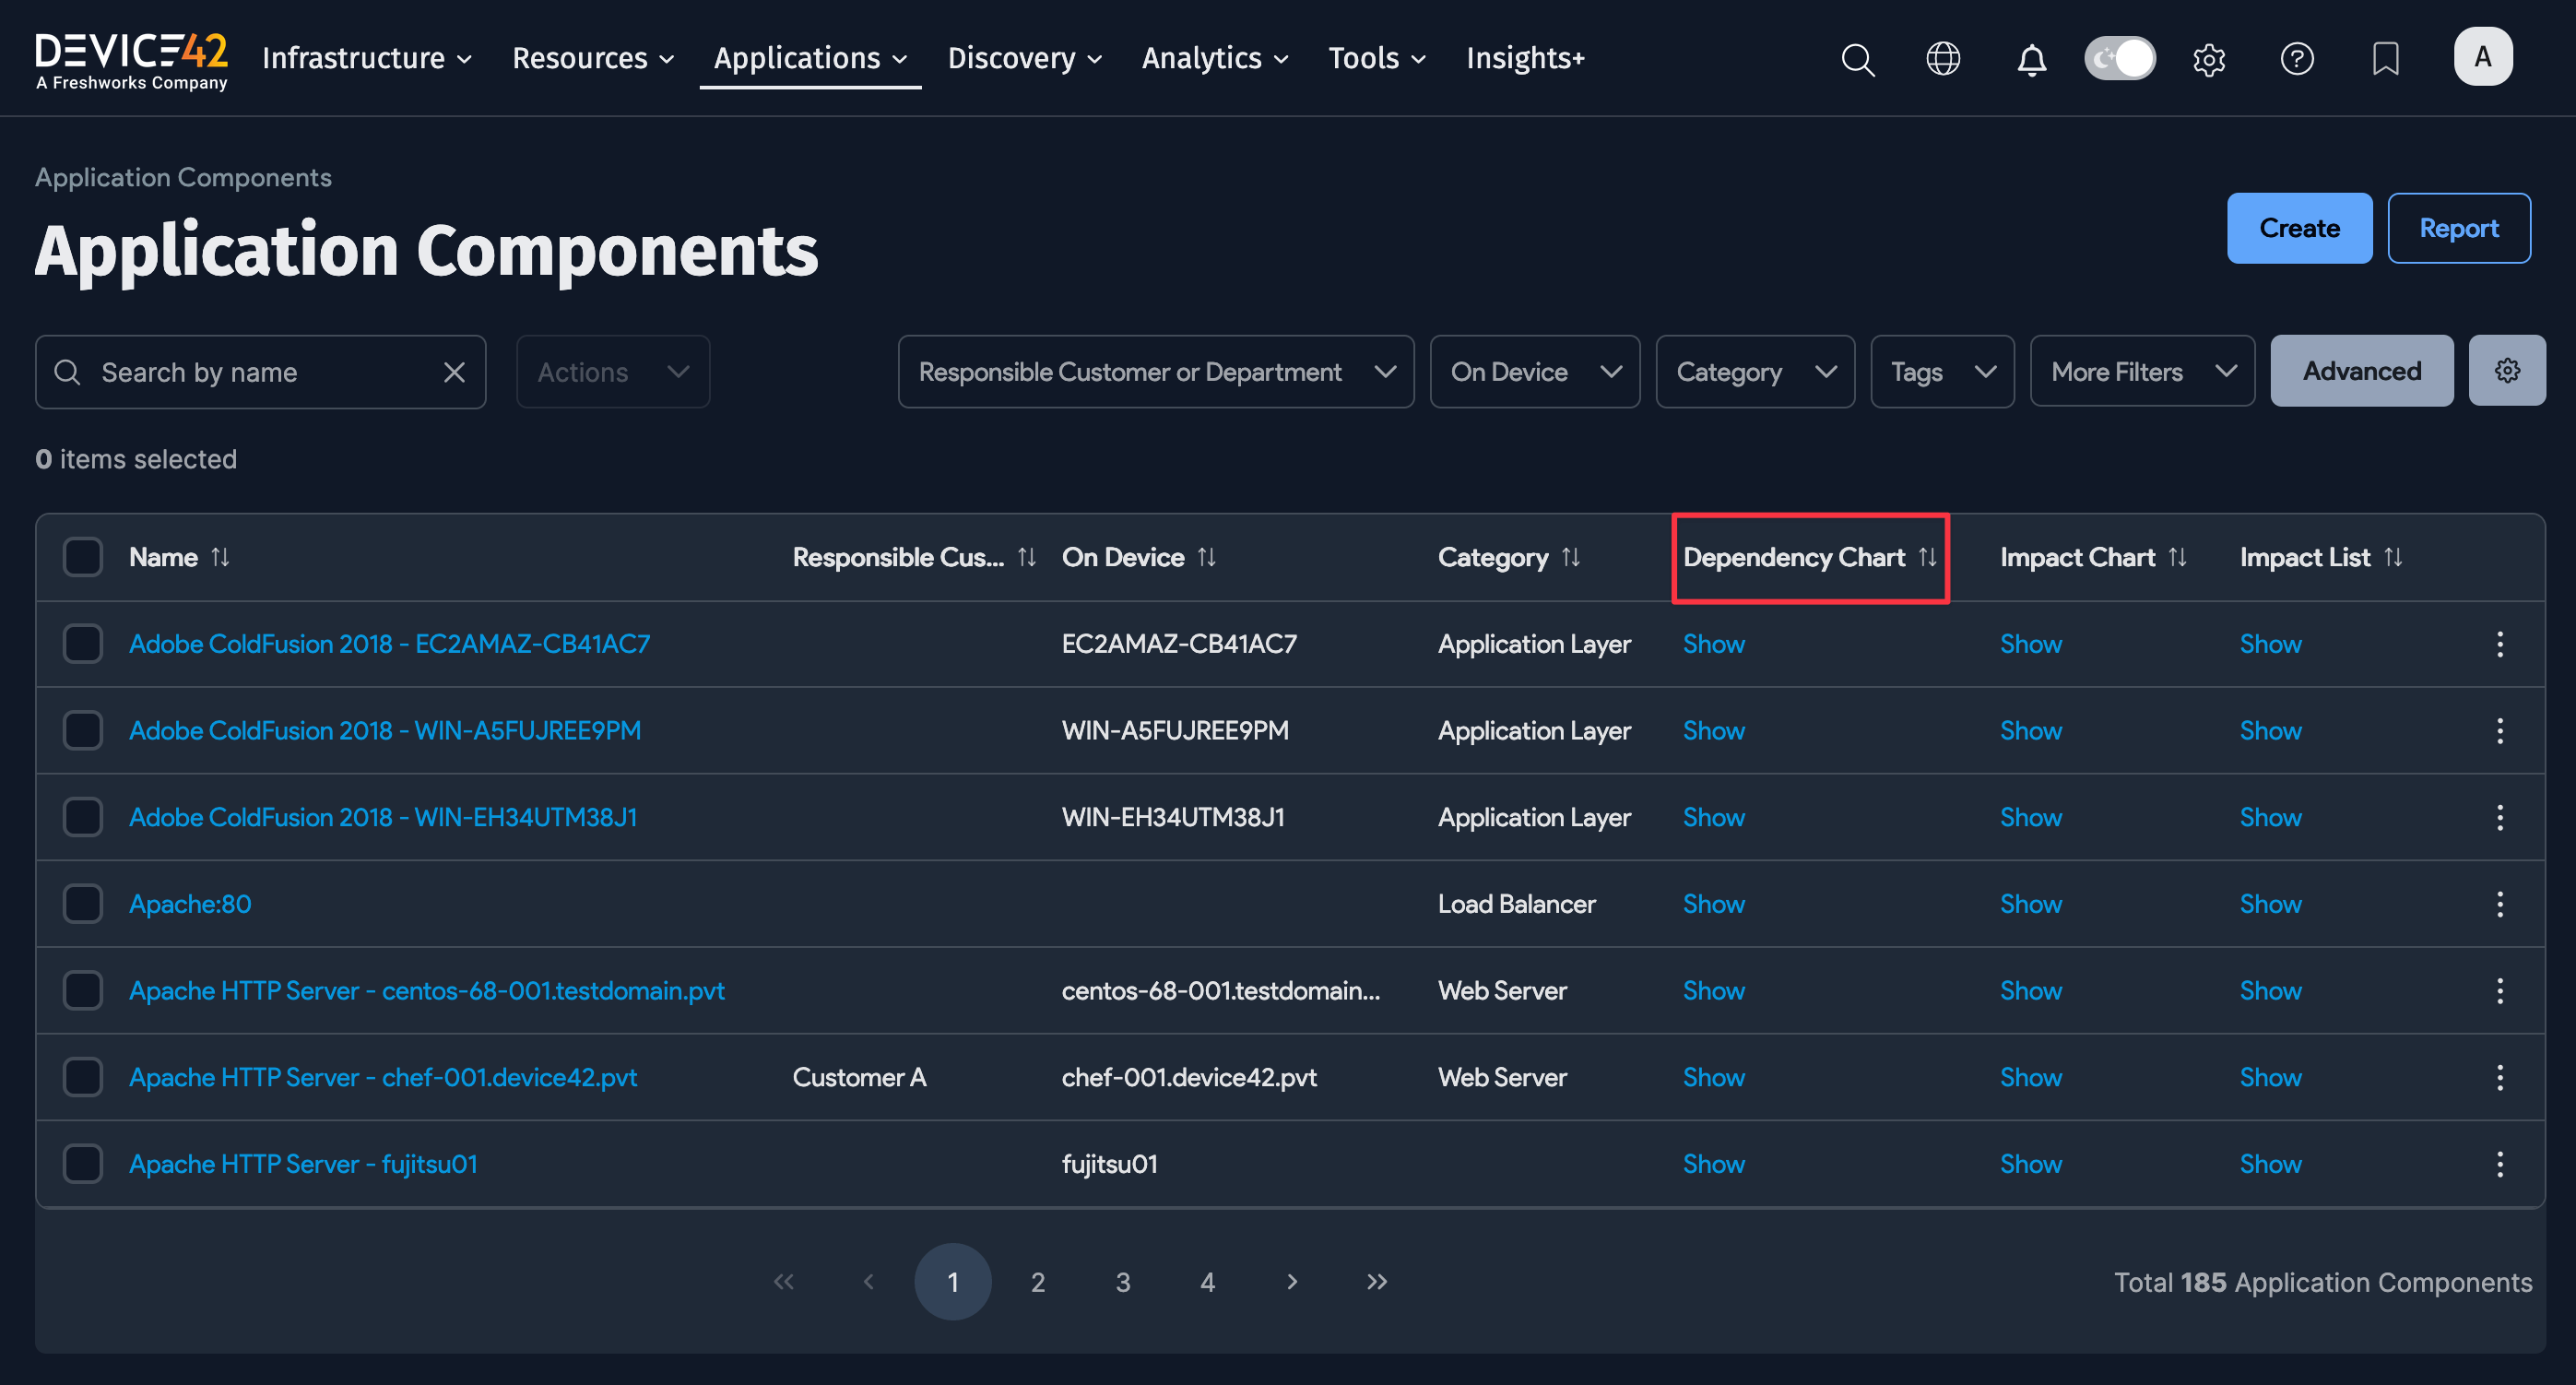Toggle the dark mode switch
2576x1385 pixels.
click(x=2120, y=58)
